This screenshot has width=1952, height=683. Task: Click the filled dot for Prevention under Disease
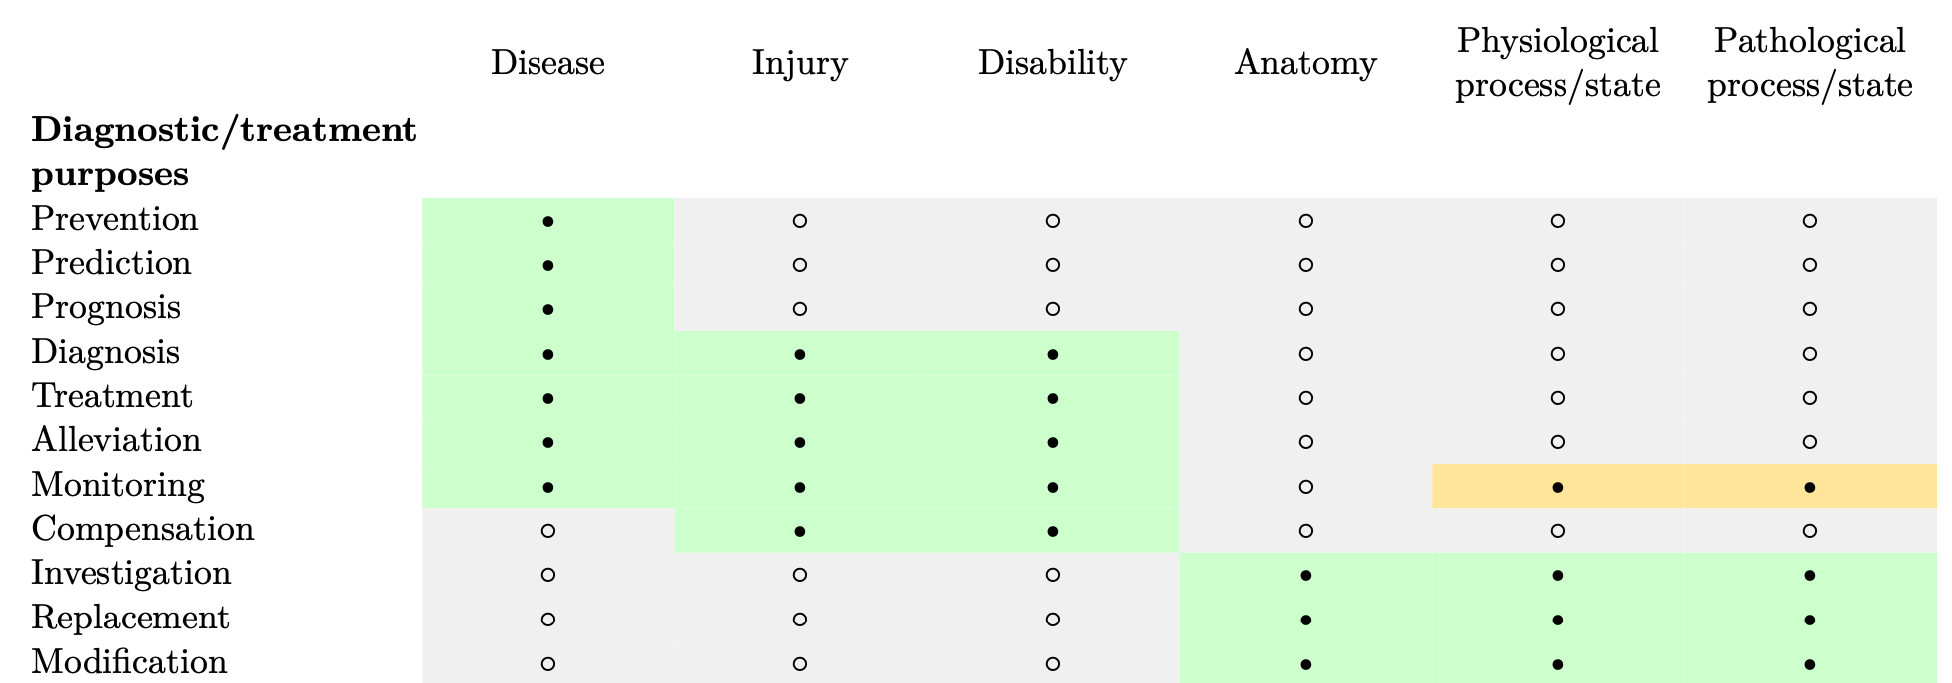coord(547,221)
